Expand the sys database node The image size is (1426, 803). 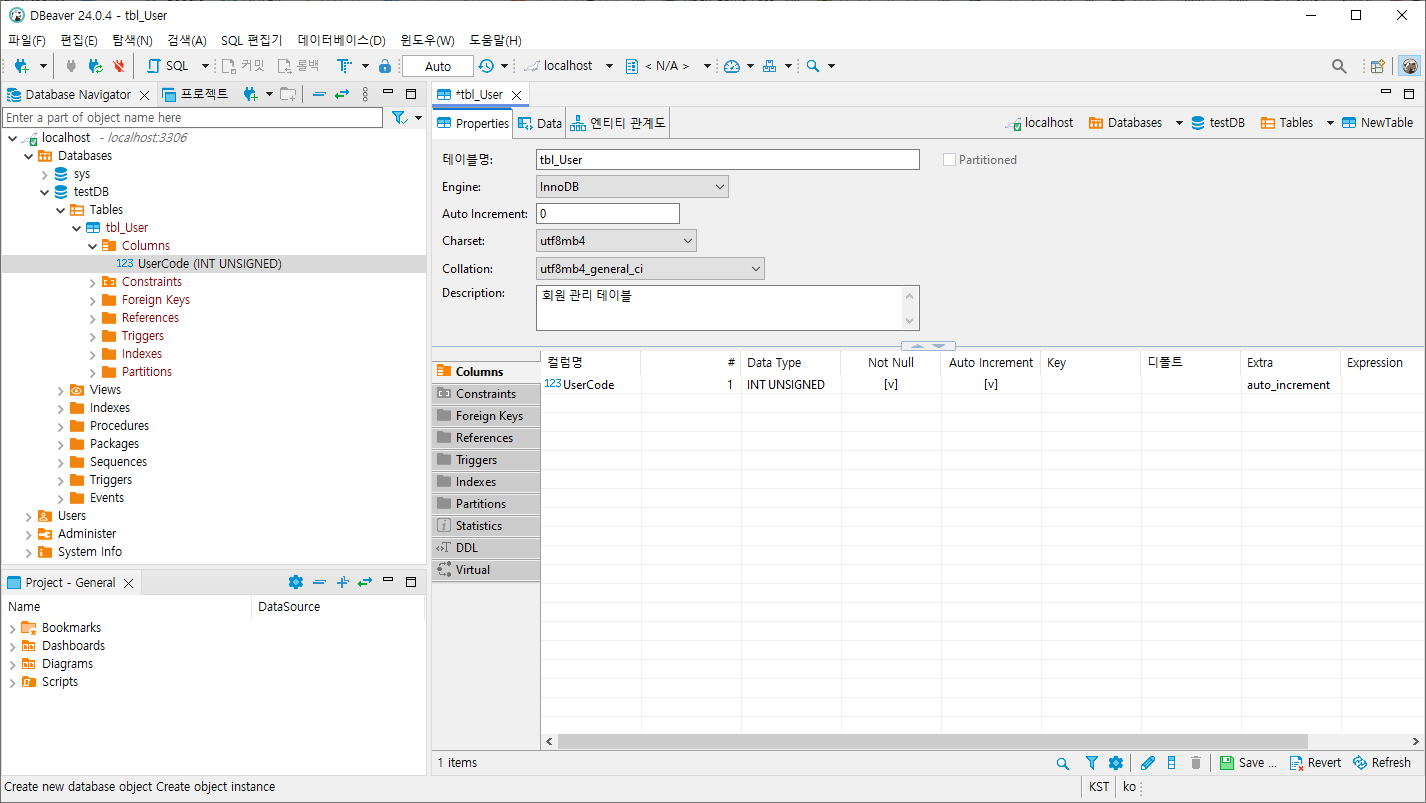pyautogui.click(x=44, y=174)
